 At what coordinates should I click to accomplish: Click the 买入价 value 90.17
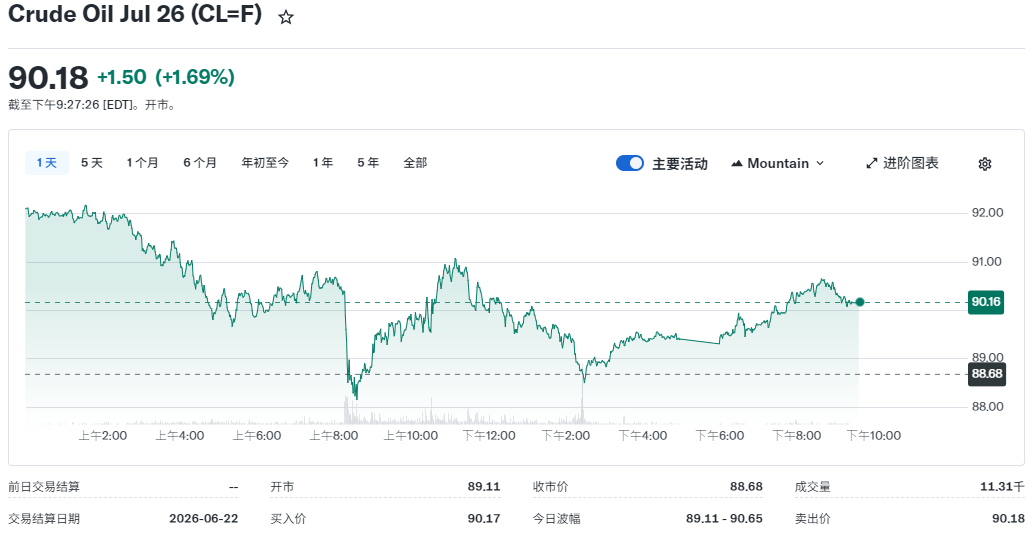[x=484, y=519]
